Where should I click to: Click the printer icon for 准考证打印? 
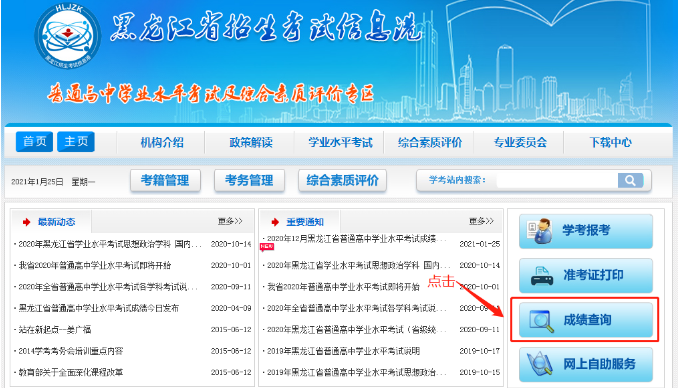[x=541, y=276]
